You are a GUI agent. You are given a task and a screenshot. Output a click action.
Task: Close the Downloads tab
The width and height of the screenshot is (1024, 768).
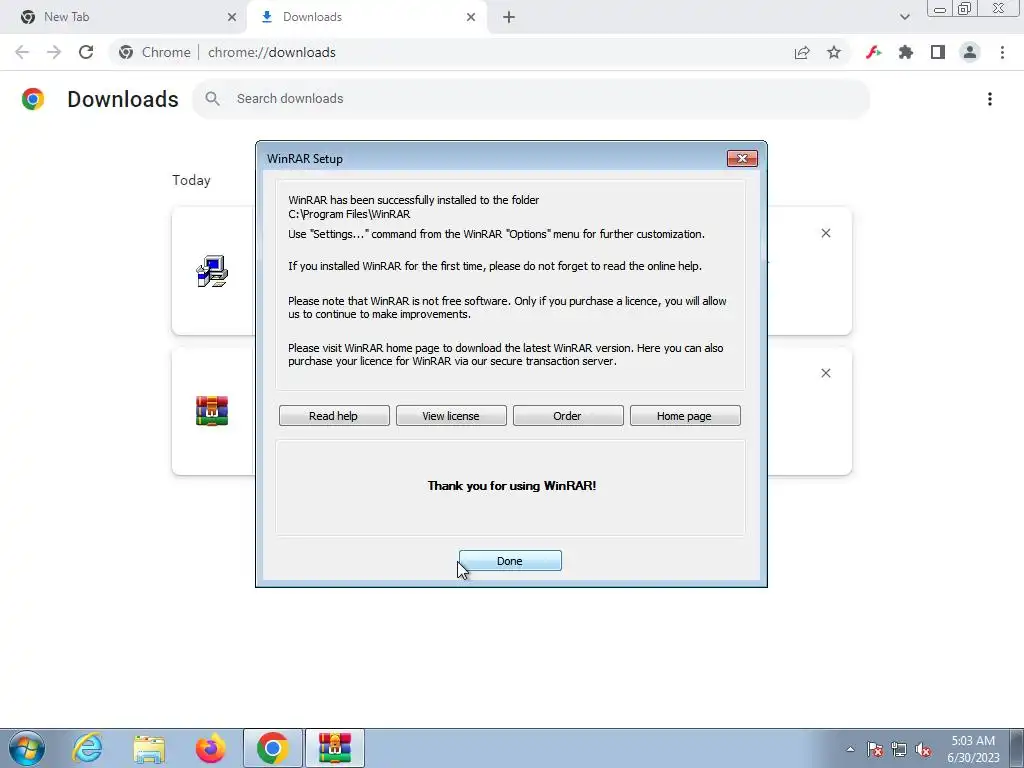click(471, 17)
